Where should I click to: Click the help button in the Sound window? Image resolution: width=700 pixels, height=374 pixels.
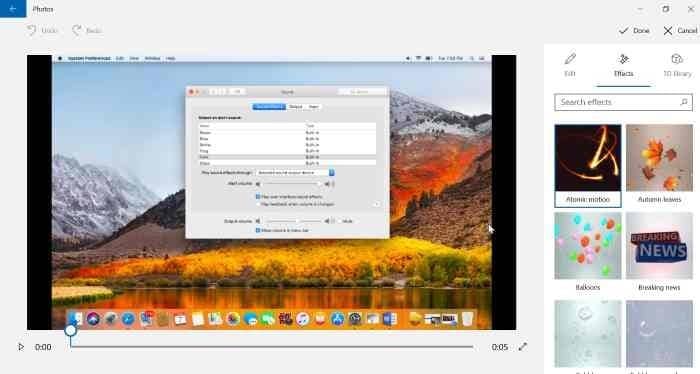(376, 204)
